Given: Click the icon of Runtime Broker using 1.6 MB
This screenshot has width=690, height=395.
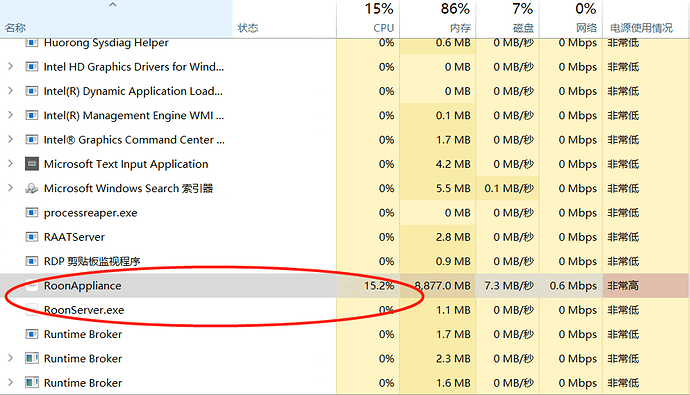Looking at the screenshot, I should [32, 383].
